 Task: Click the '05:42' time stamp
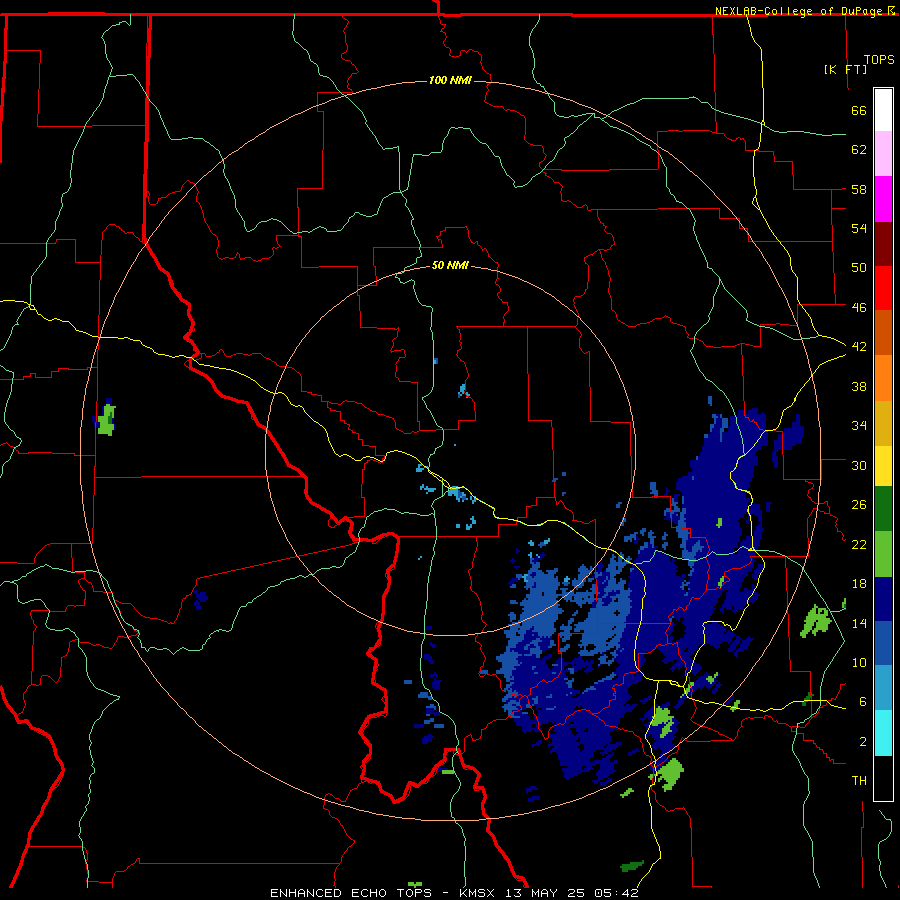pyautogui.click(x=616, y=893)
